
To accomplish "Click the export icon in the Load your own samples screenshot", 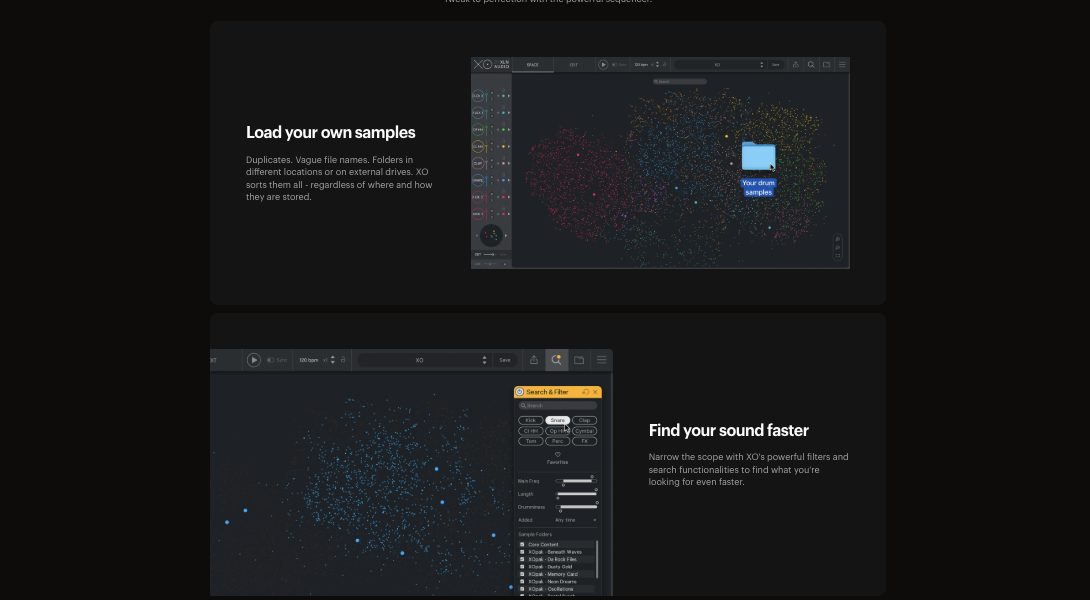I will pyautogui.click(x=796, y=65).
